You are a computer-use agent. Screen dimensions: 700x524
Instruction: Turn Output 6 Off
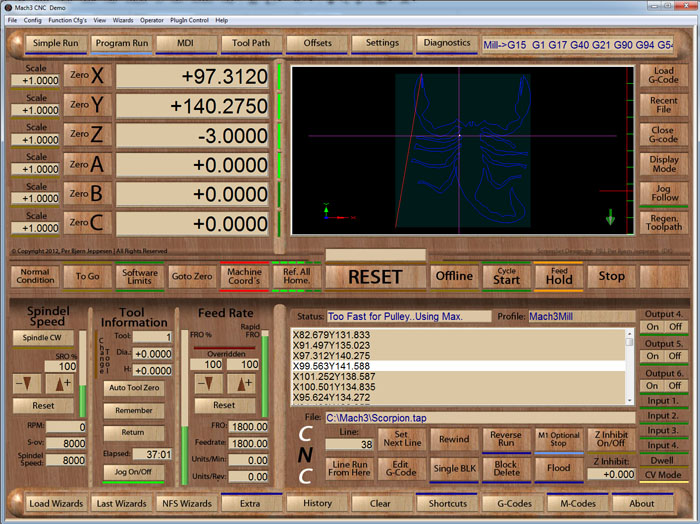(x=675, y=386)
